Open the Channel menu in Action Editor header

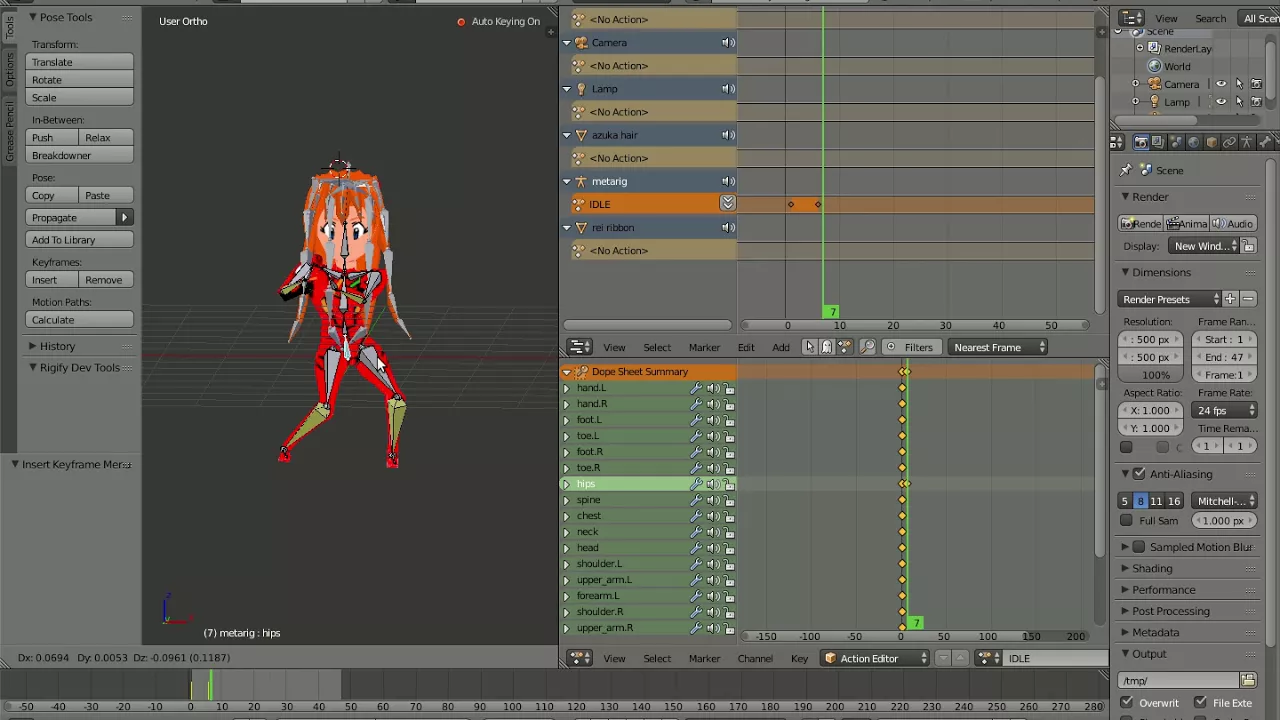pyautogui.click(x=755, y=658)
